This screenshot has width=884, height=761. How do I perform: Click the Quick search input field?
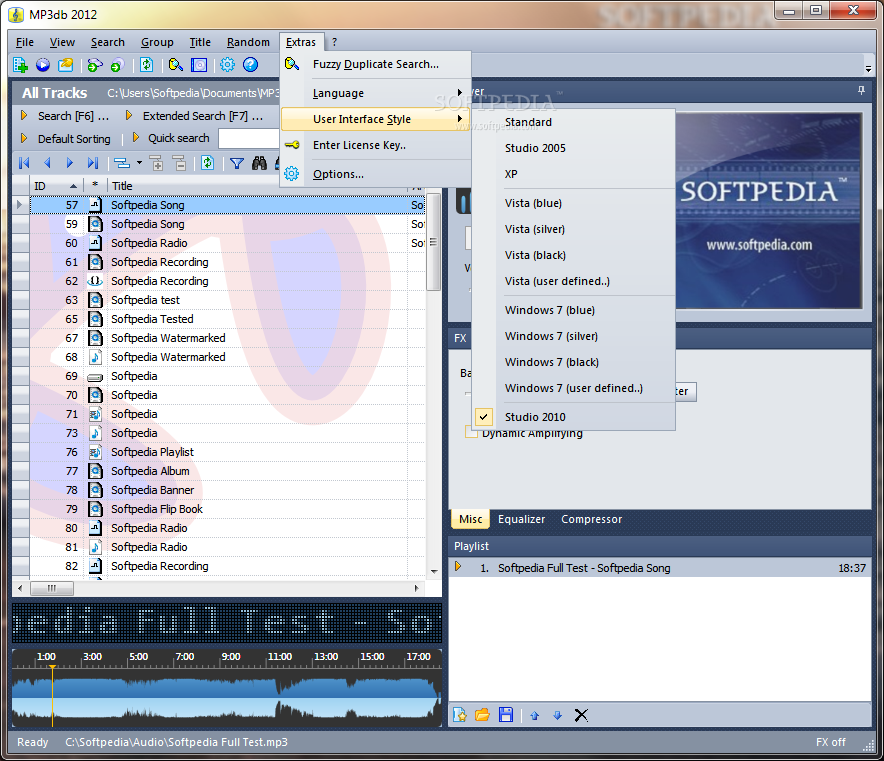(x=249, y=139)
